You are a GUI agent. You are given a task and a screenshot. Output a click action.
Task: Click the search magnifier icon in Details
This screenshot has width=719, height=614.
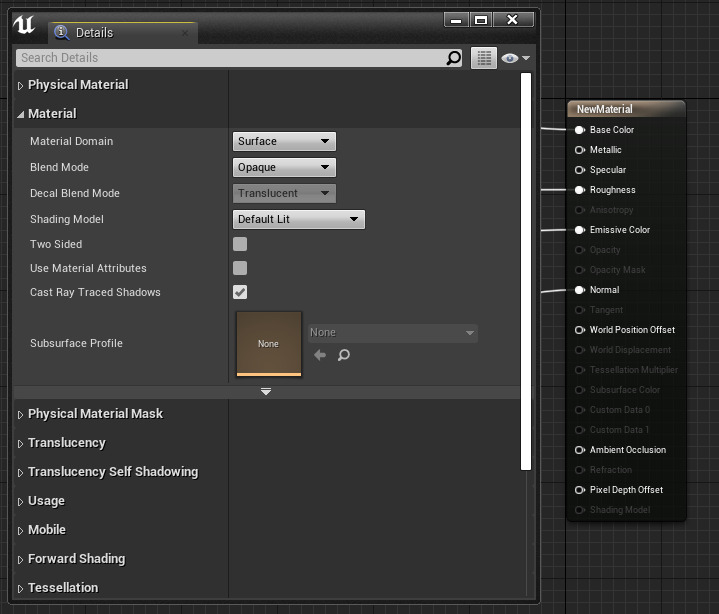point(454,58)
